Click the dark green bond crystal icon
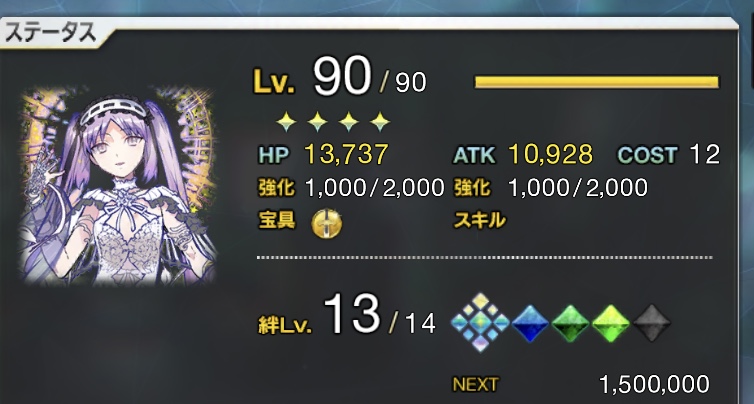Screen dimensions: 754x404 point(570,323)
